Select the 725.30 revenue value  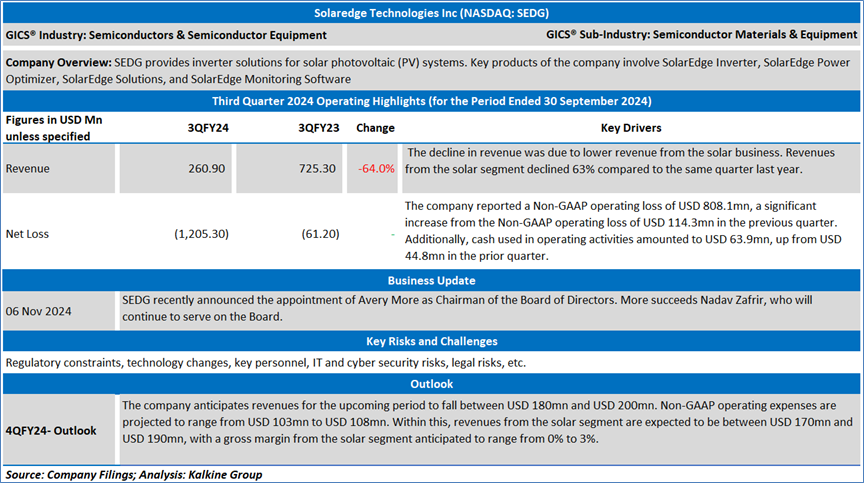tap(317, 169)
